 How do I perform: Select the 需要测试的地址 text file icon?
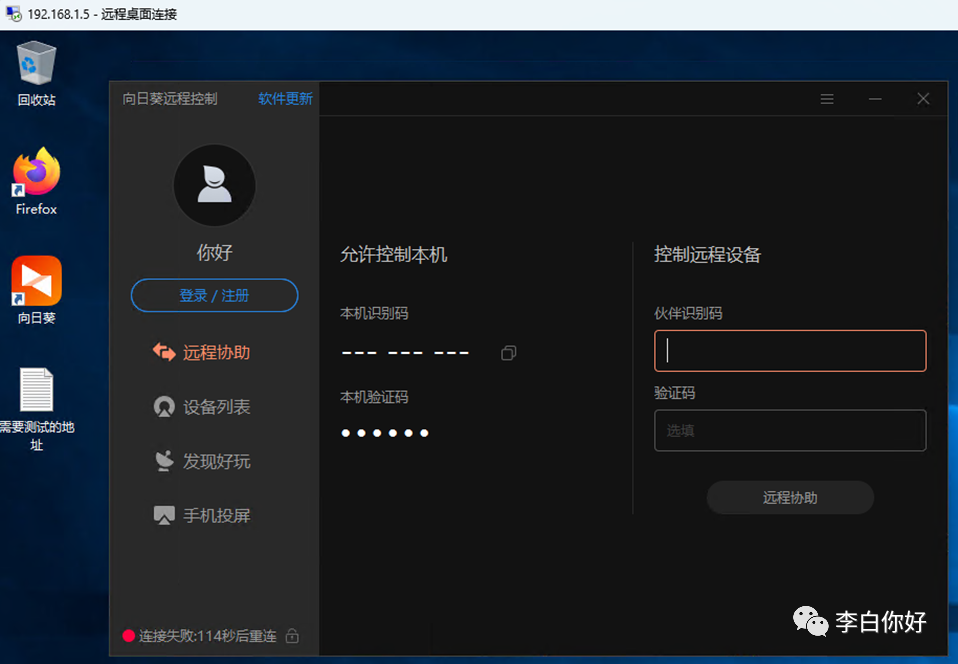(x=37, y=390)
